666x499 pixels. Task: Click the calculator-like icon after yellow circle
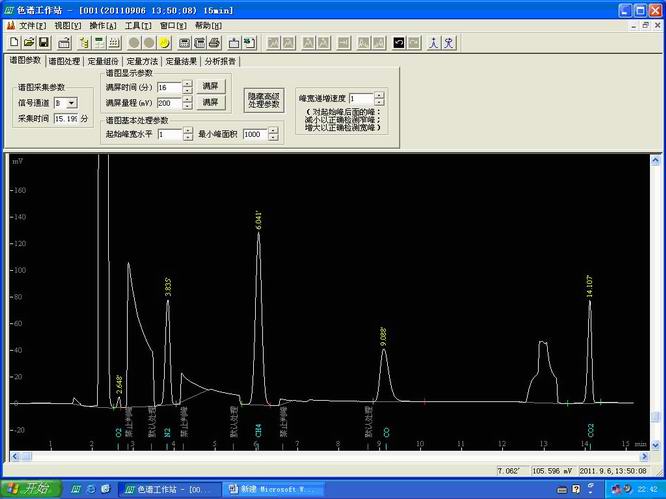[x=185, y=42]
